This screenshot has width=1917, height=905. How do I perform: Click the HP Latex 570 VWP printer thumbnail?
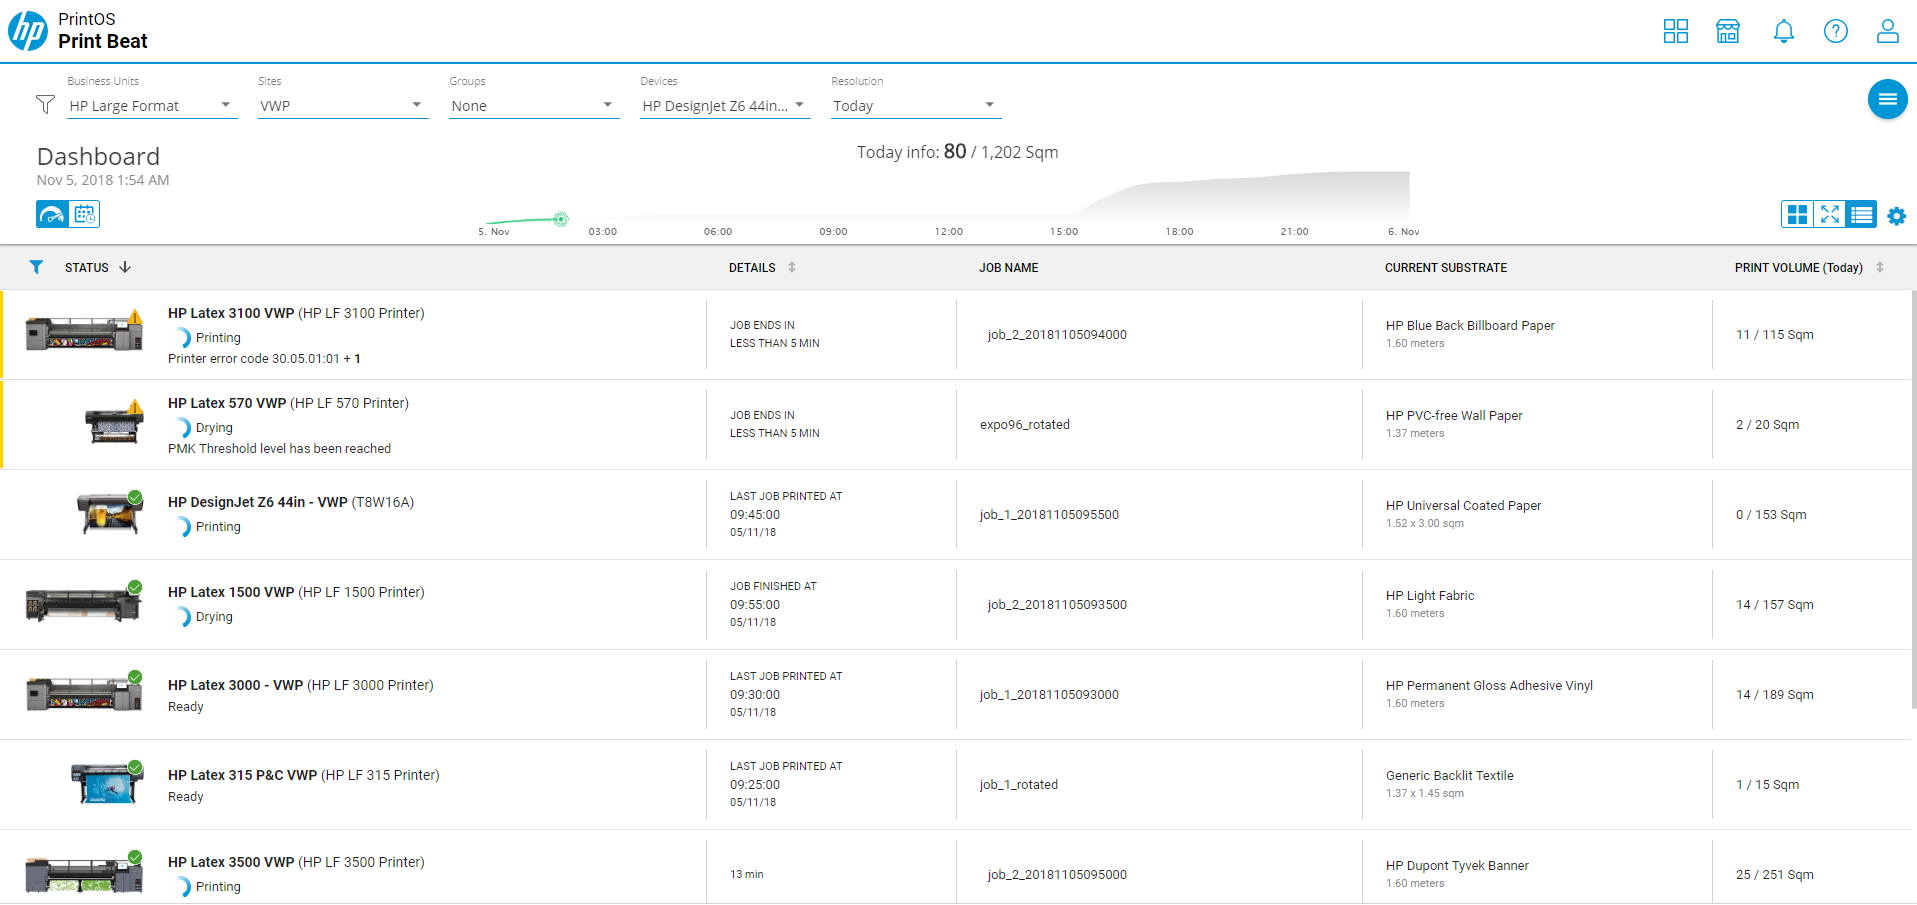[x=113, y=423]
